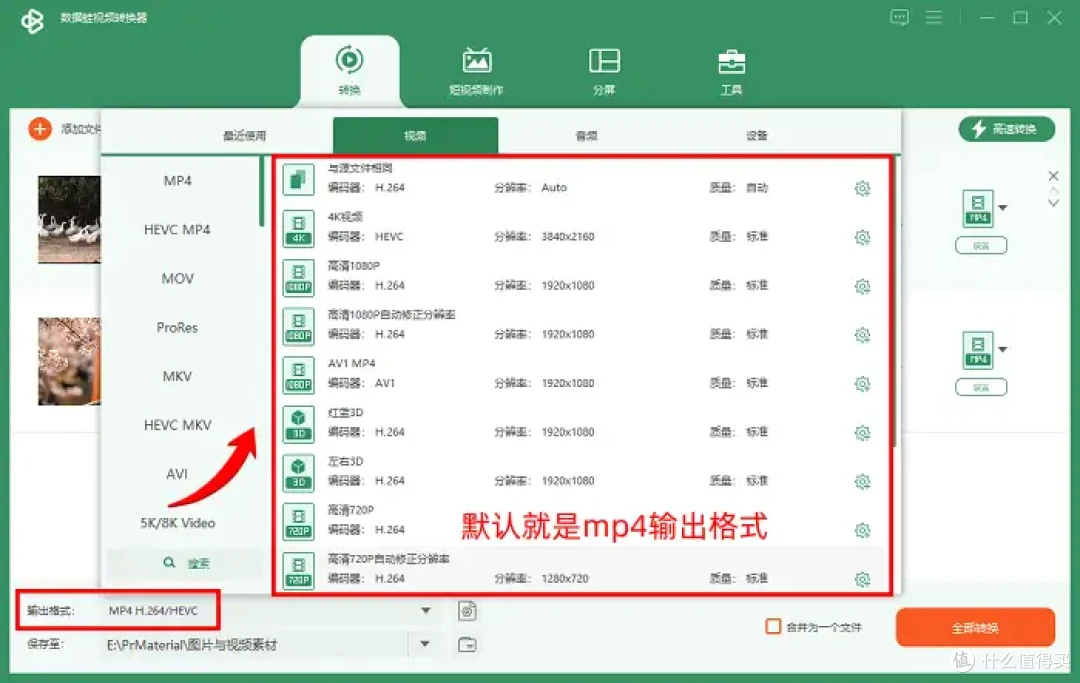1080x683 pixels.
Task: Click the format list scrollbar
Action: (262, 192)
